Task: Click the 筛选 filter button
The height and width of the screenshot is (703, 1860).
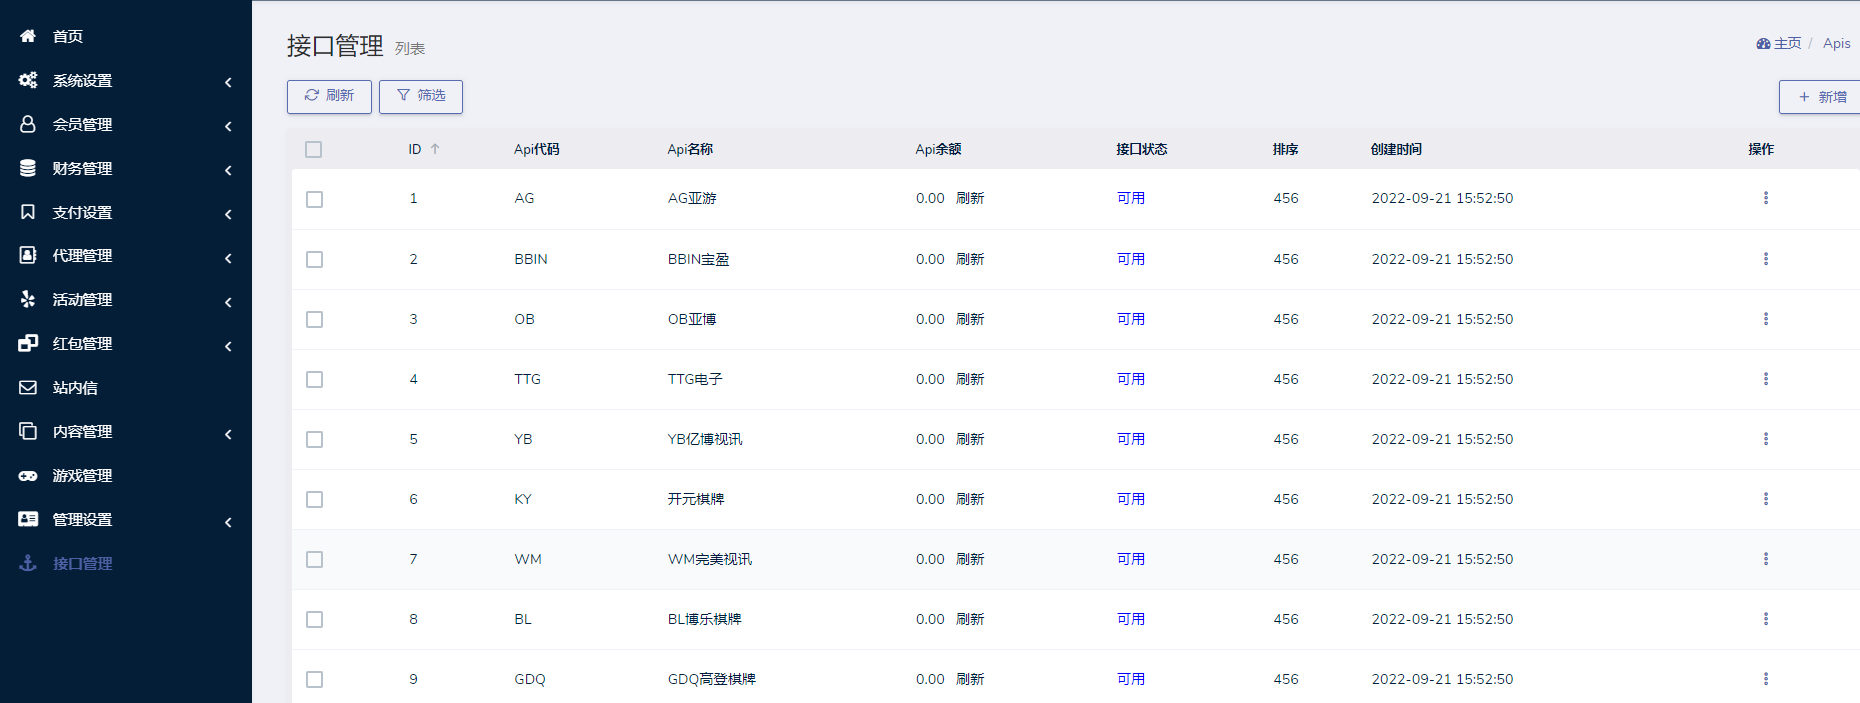Action: coord(421,96)
